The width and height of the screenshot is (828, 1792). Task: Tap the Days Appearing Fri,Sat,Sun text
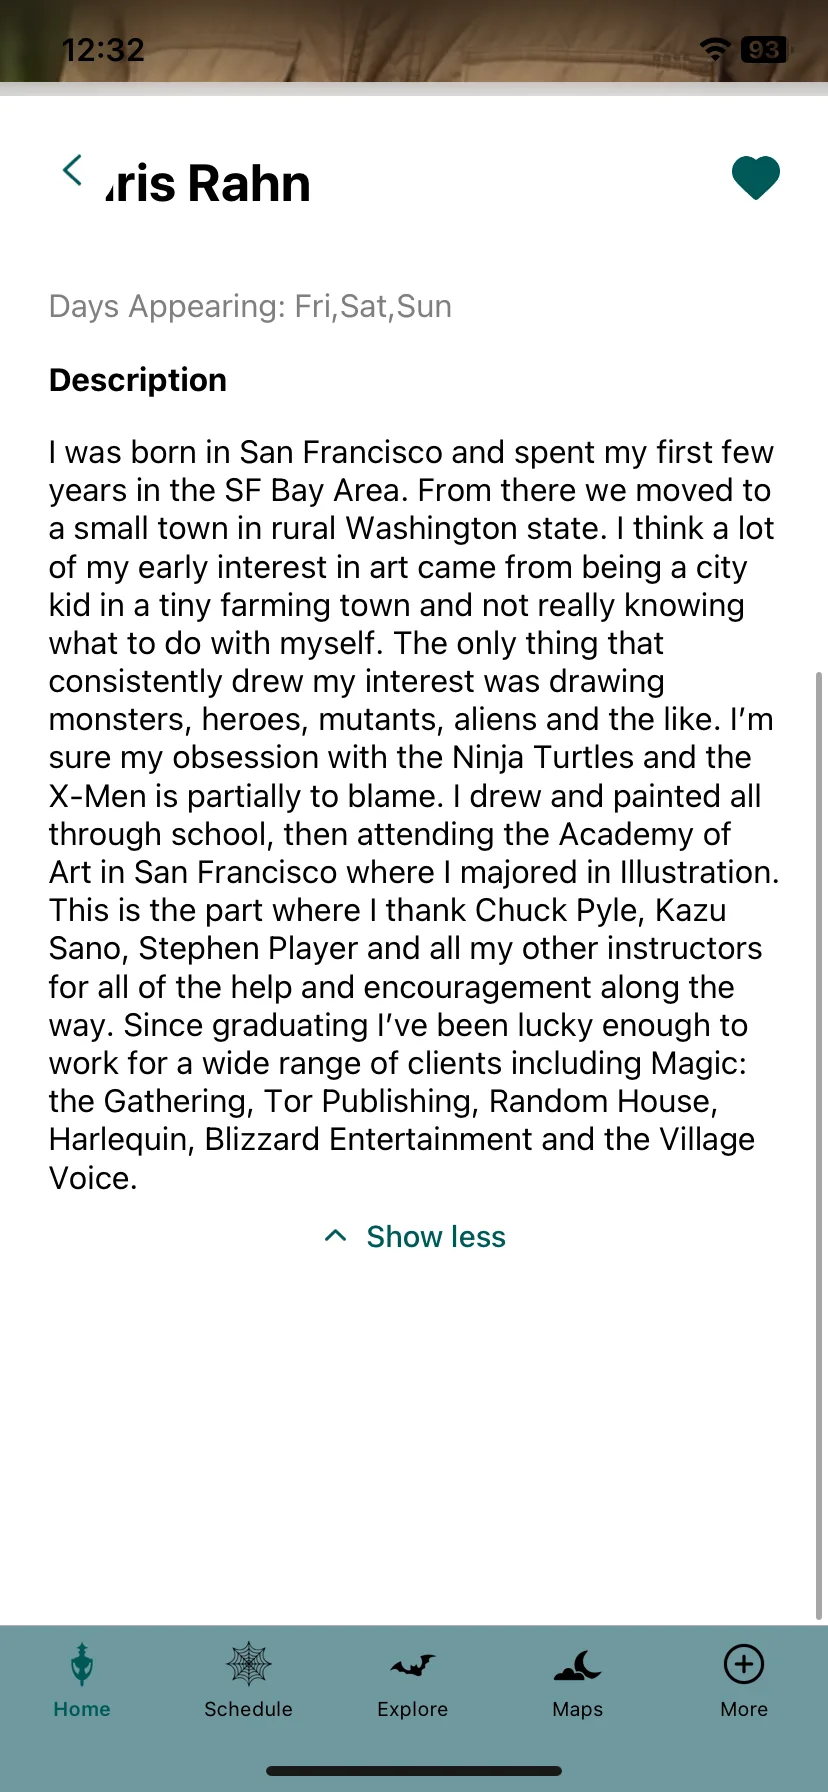[x=250, y=306]
